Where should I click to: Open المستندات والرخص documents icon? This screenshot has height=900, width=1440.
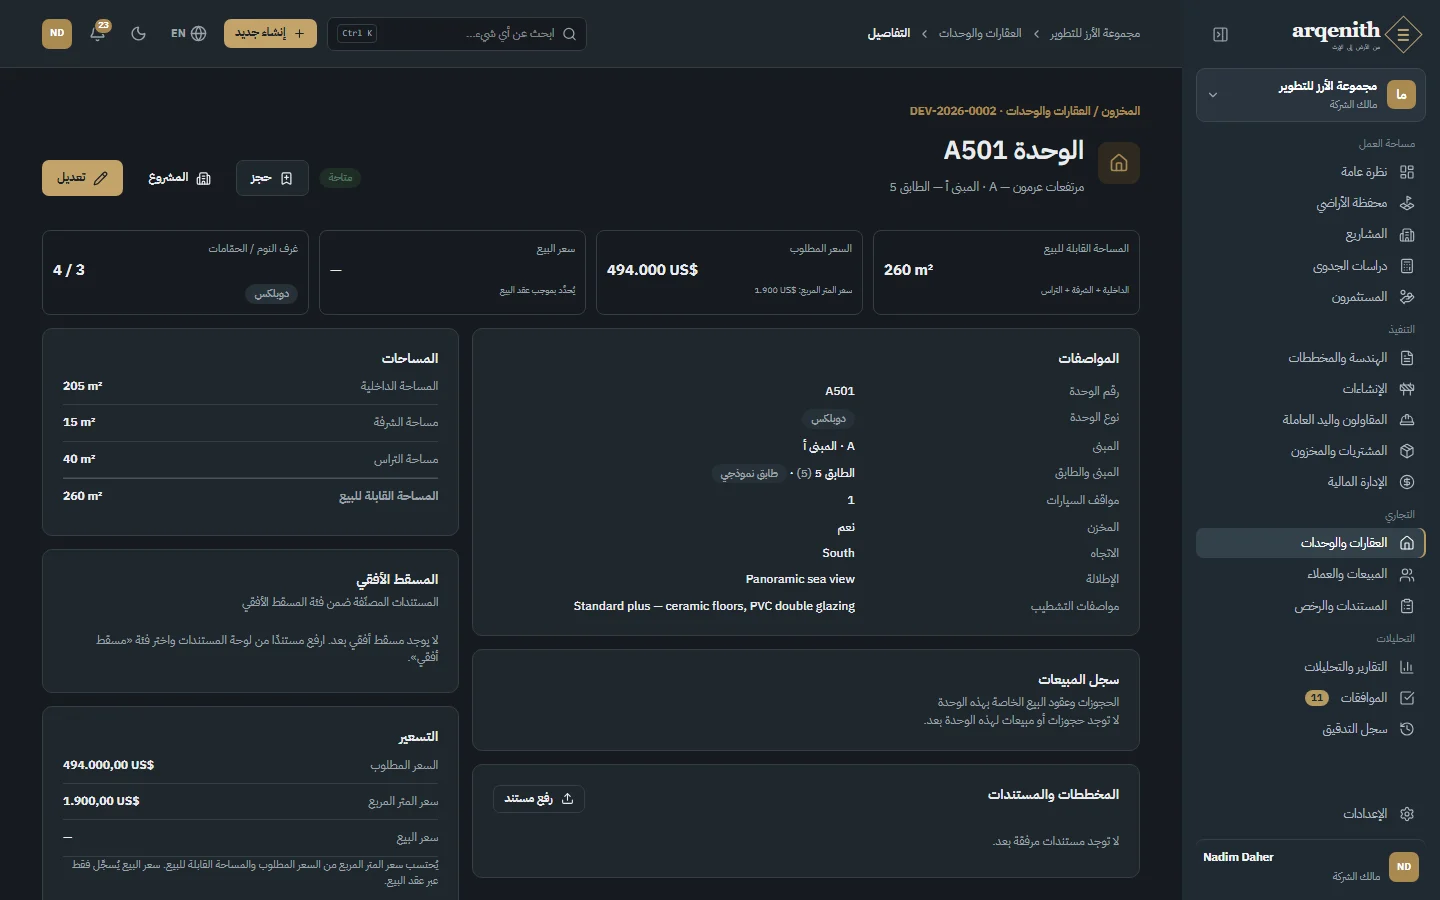pos(1407,606)
